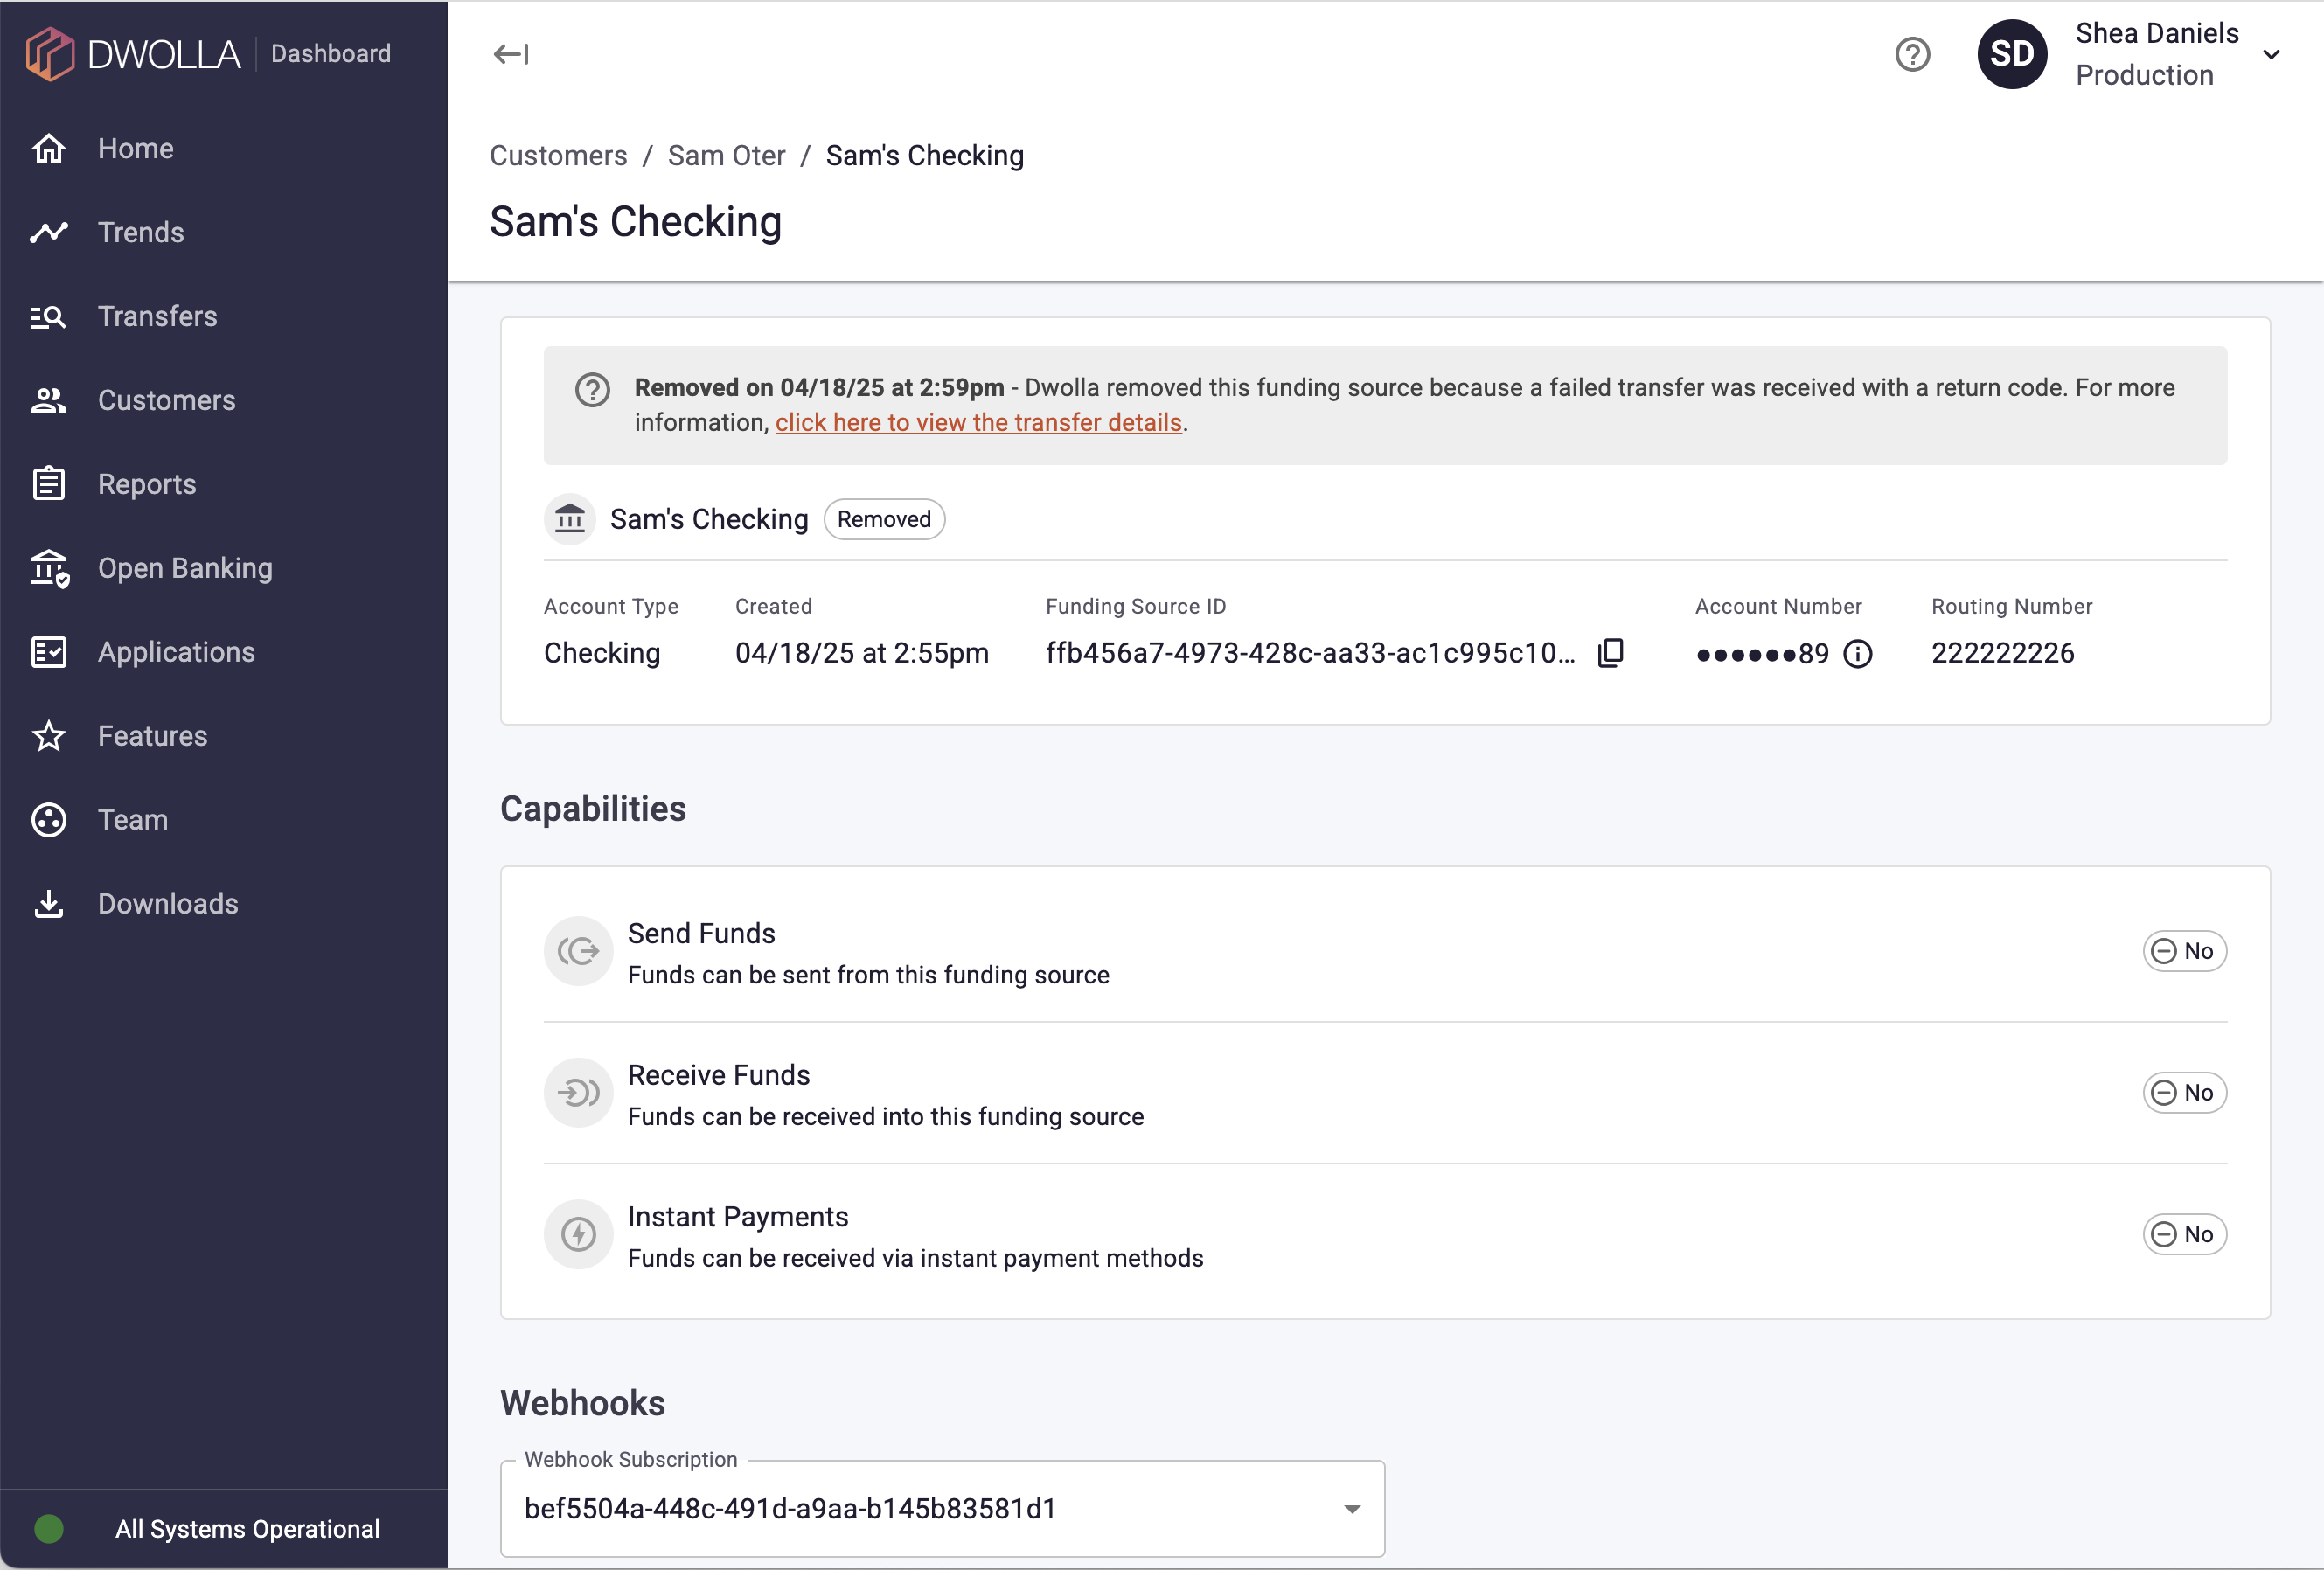Click the Webhooks heading
Viewport: 2324px width, 1570px height.
582,1403
